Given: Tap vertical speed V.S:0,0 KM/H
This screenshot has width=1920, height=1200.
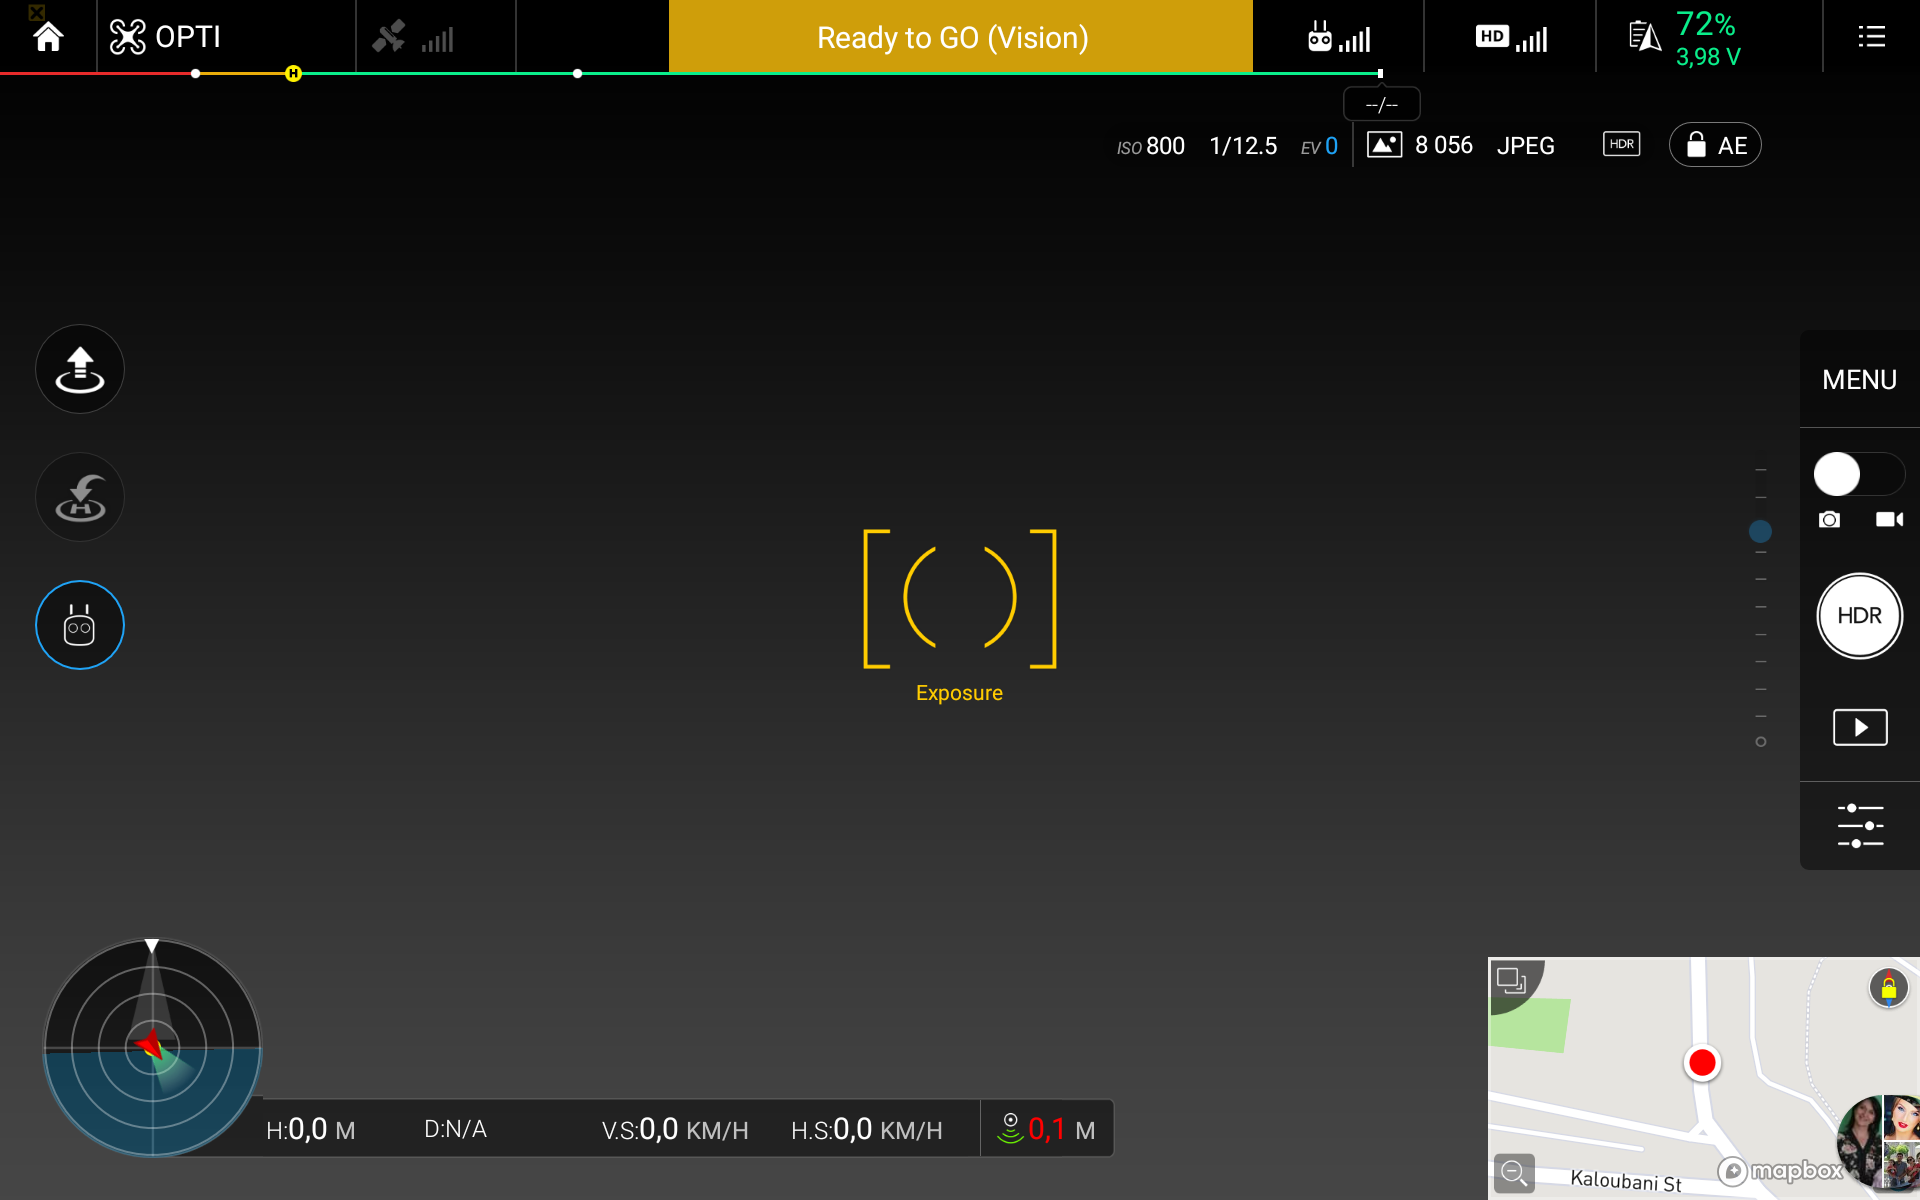Looking at the screenshot, I should 675,1130.
